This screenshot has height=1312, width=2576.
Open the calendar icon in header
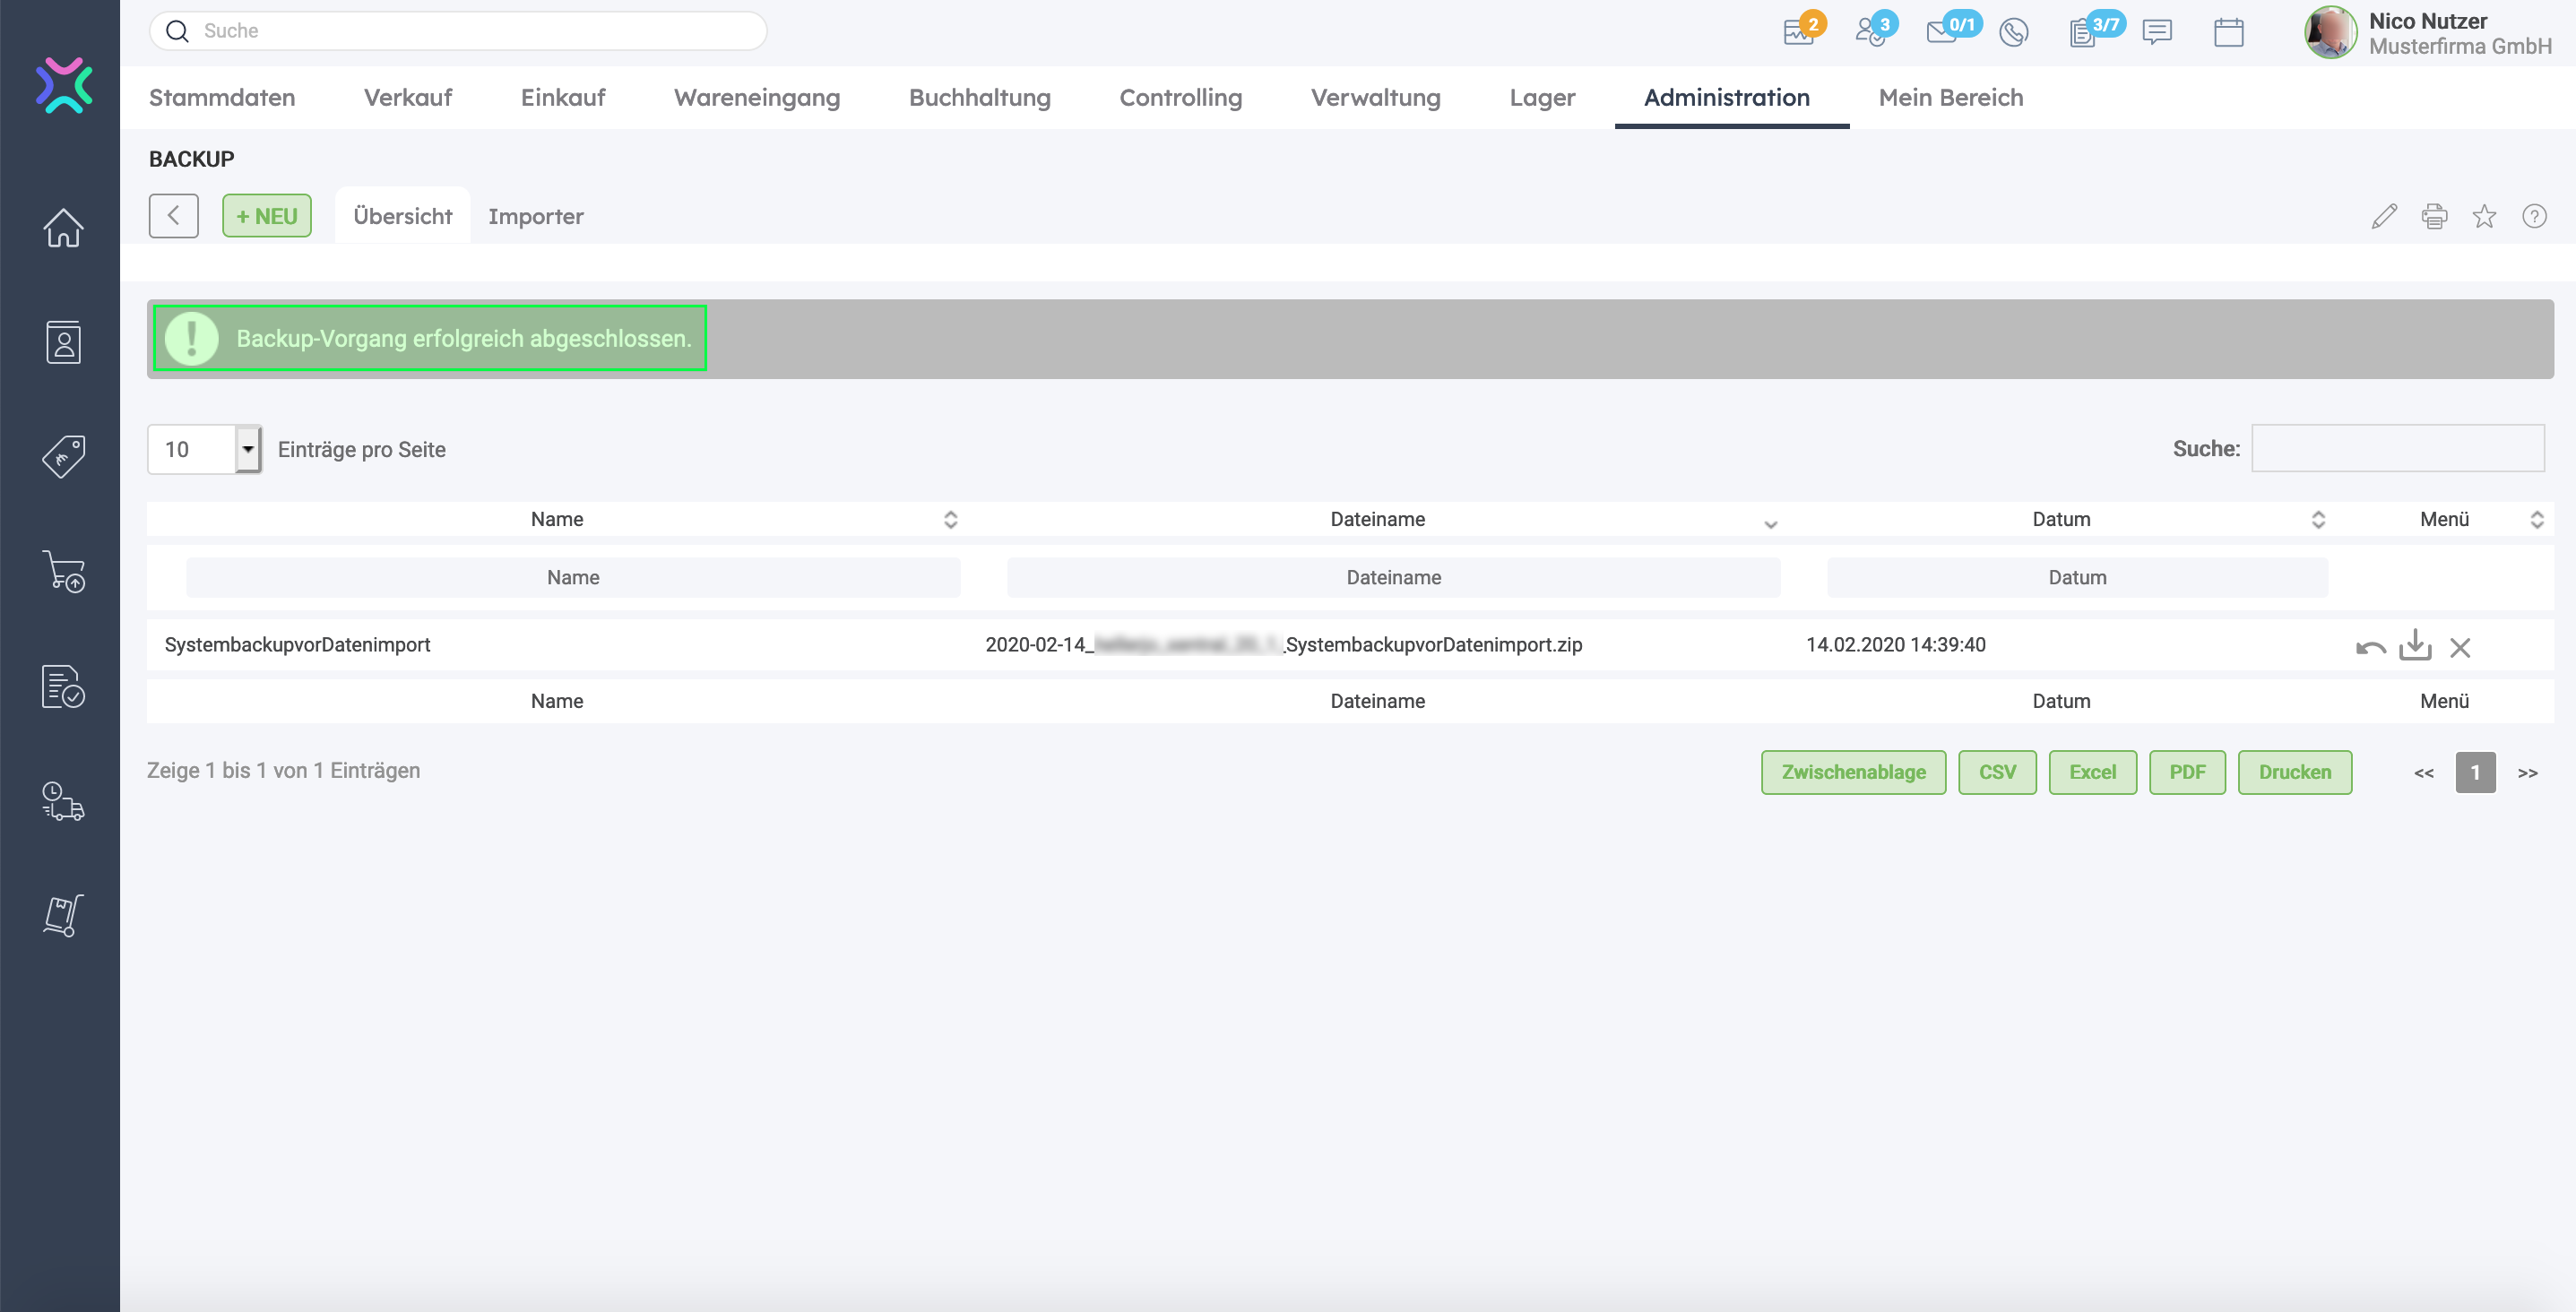[2228, 32]
